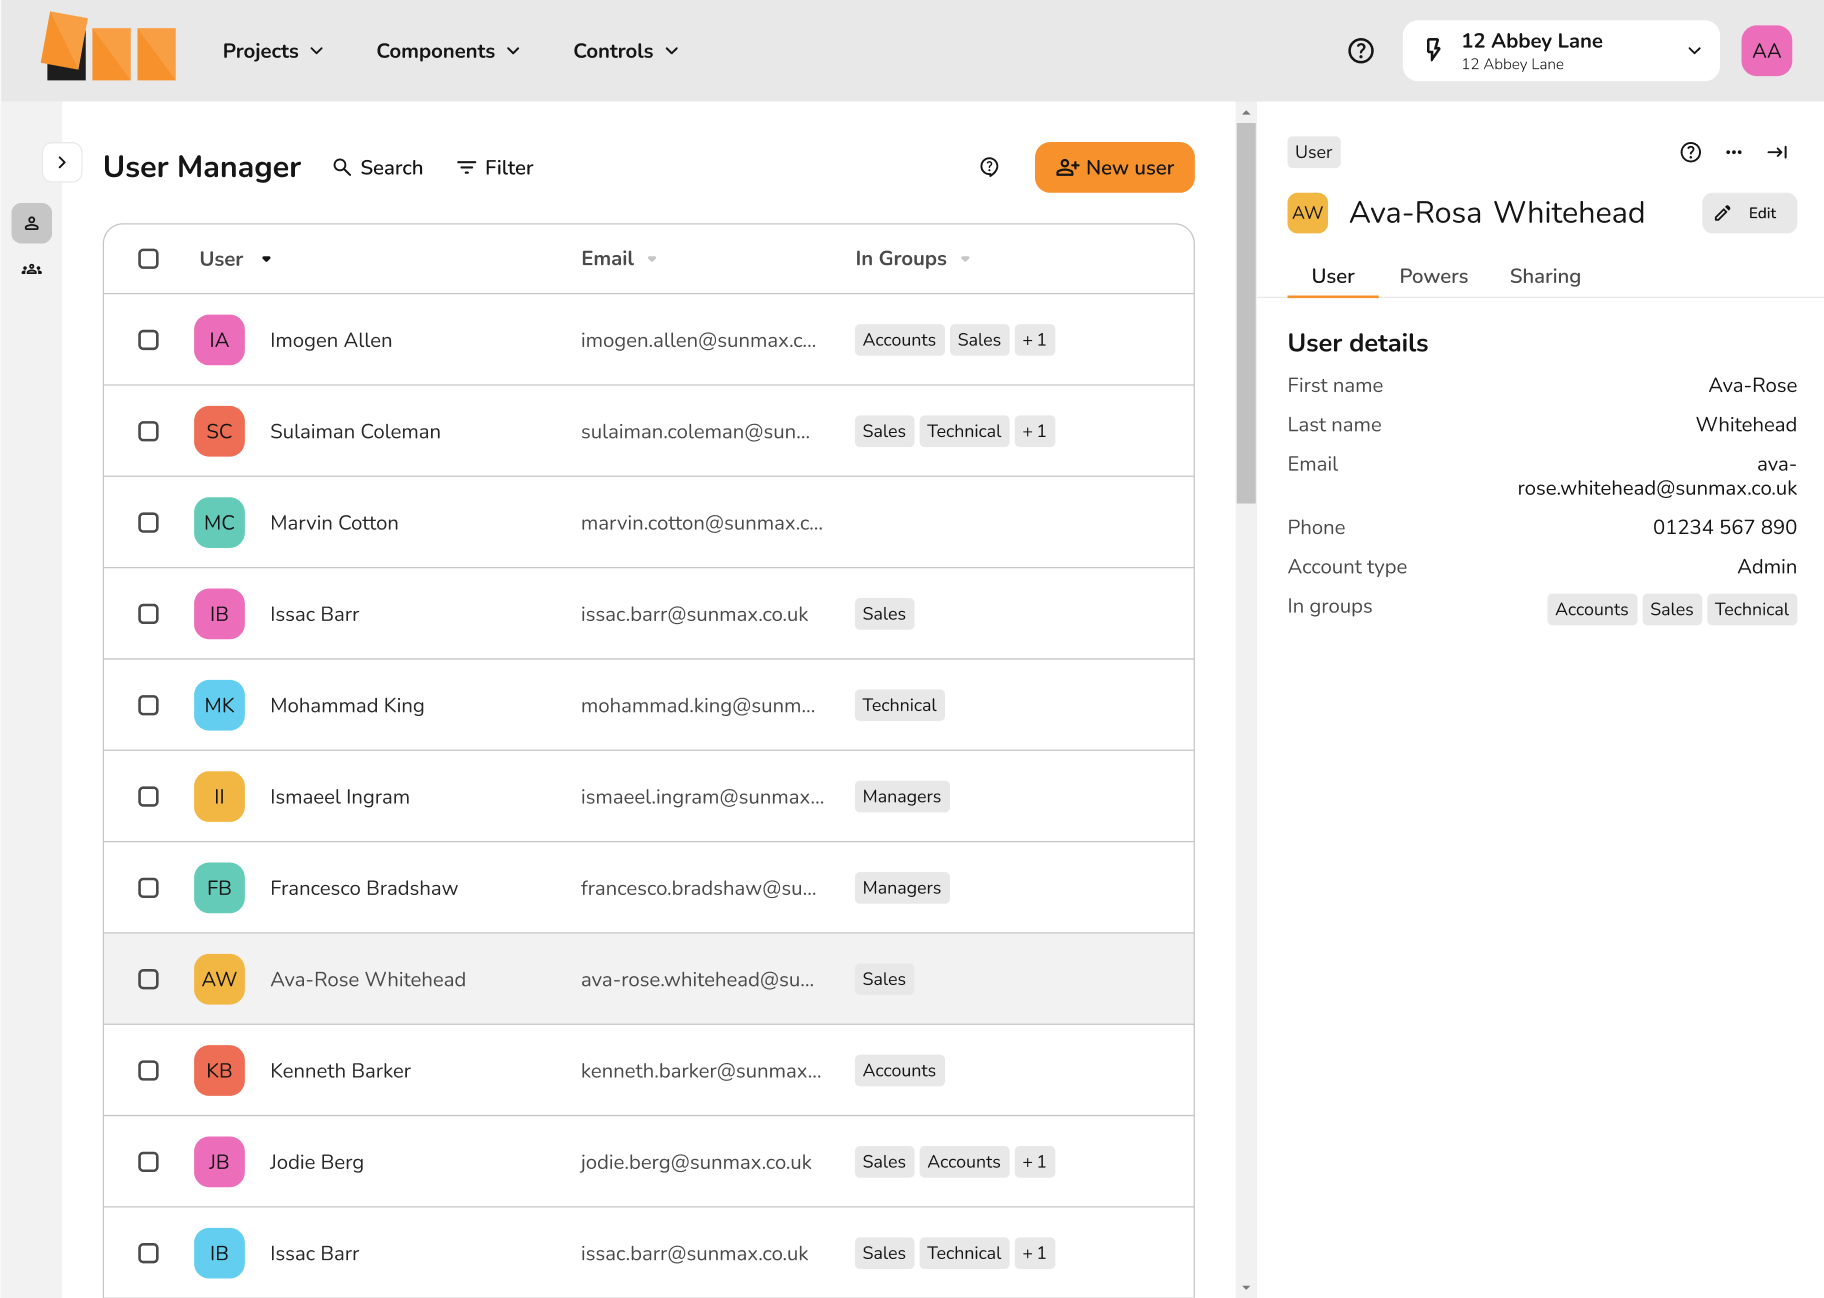This screenshot has height=1298, width=1824.
Task: Click the Managers tag for Ismaeel Ingram
Action: 901,796
